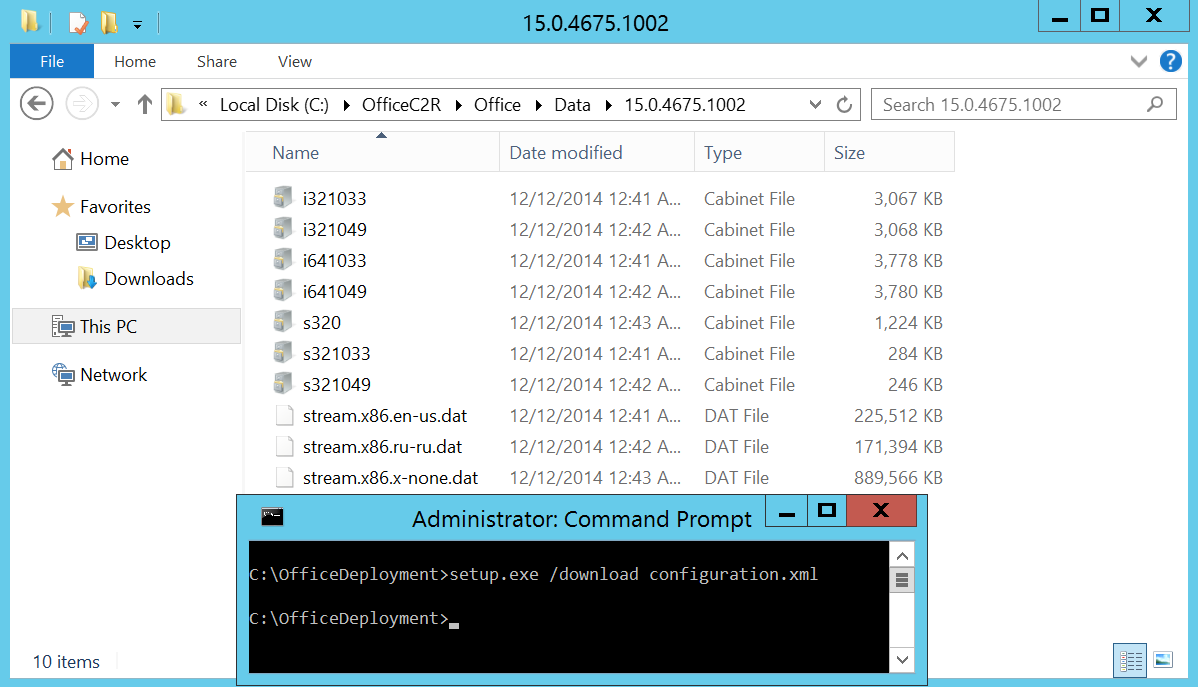Screen dimensions: 1198x687
Task: Select the stream.x86.en-us.dat file
Action: pyautogui.click(x=388, y=415)
